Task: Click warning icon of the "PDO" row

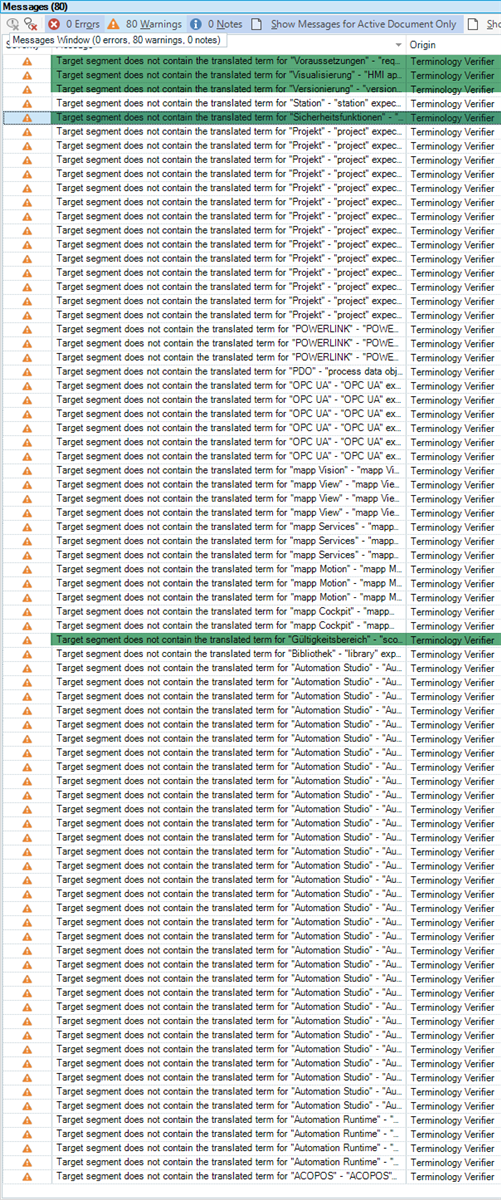Action: [x=27, y=371]
